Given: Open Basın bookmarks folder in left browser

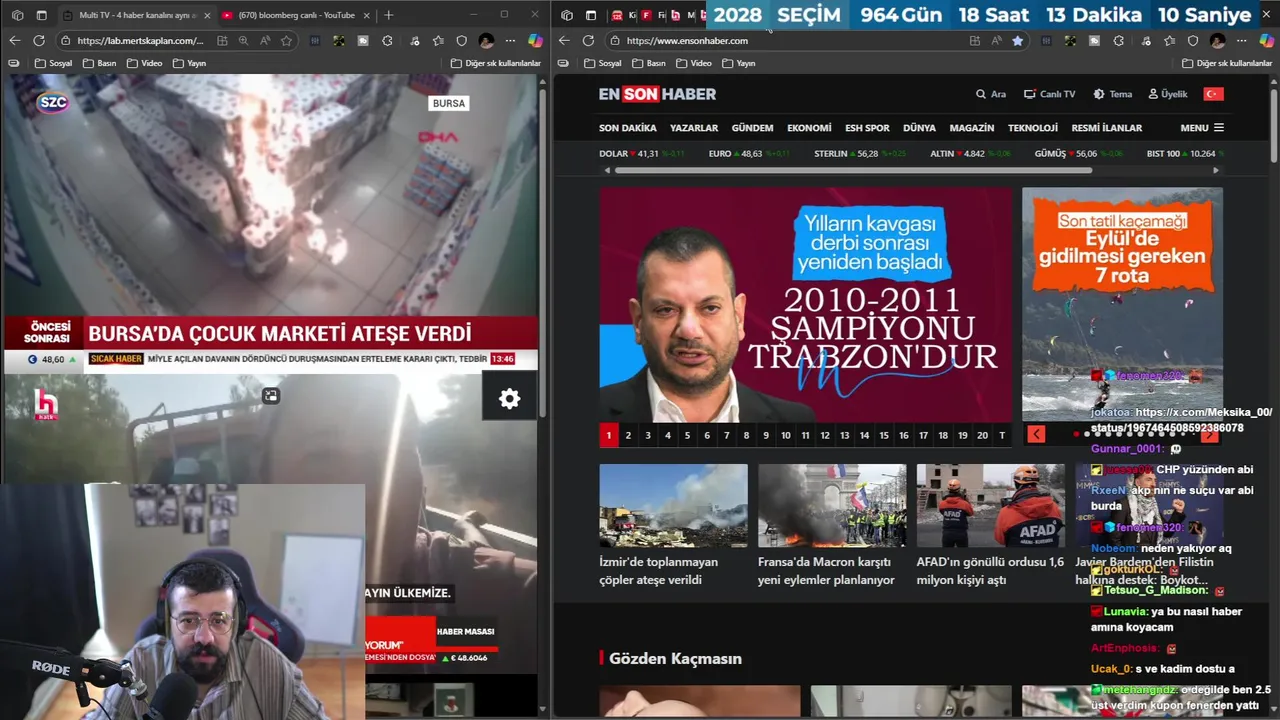Looking at the screenshot, I should (100, 63).
